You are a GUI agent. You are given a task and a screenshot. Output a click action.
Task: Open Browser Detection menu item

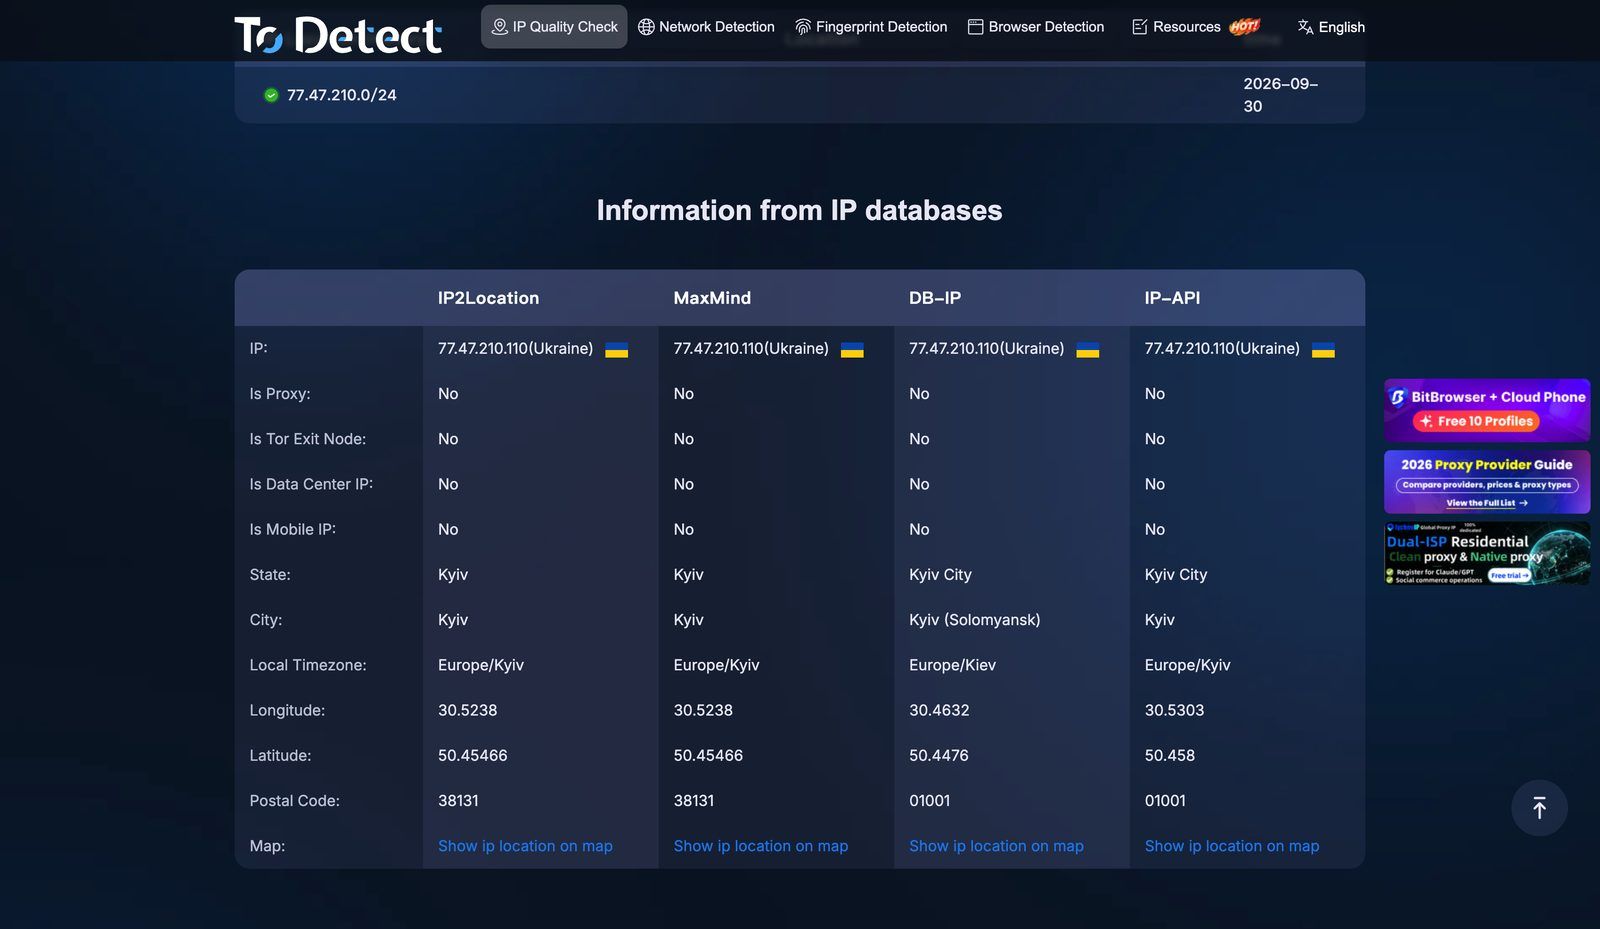point(1036,27)
